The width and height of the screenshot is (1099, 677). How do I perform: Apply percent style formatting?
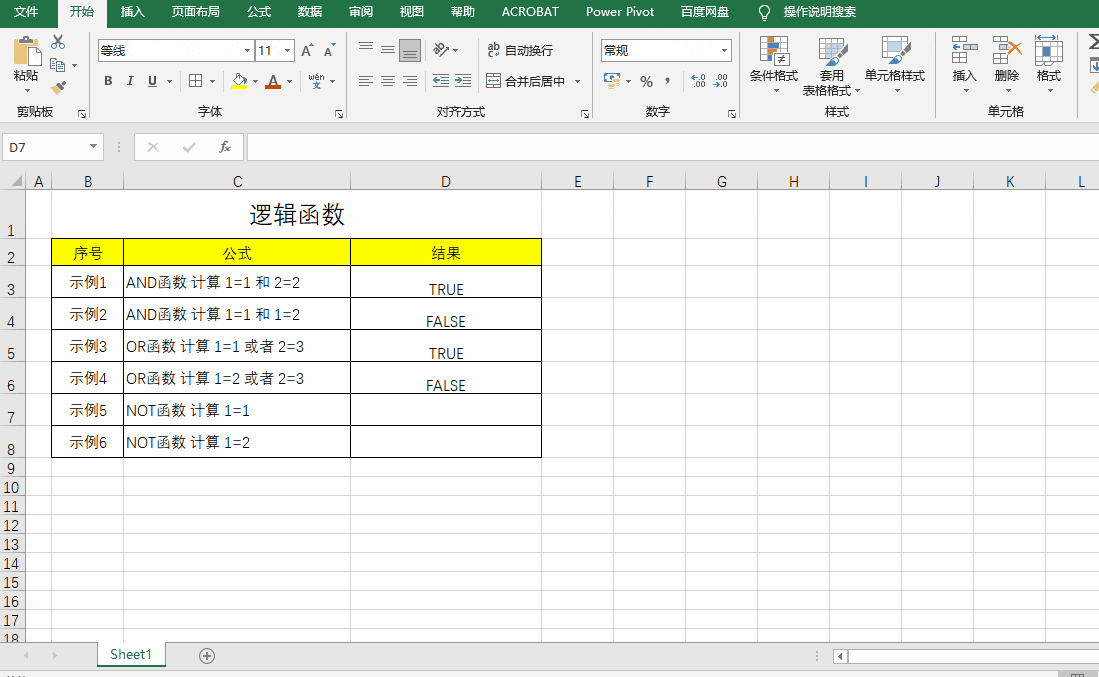[x=646, y=81]
